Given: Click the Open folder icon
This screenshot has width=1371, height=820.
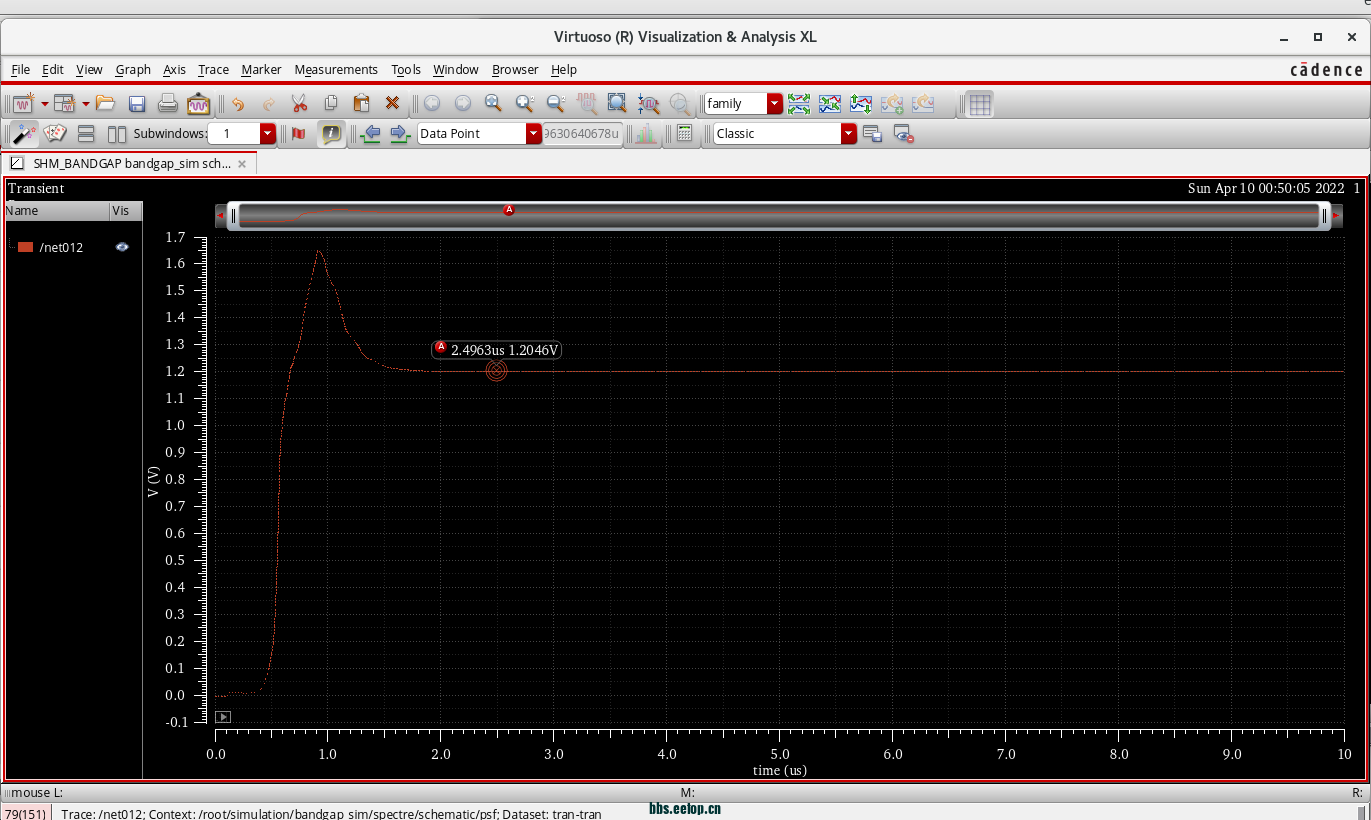Looking at the screenshot, I should (106, 104).
